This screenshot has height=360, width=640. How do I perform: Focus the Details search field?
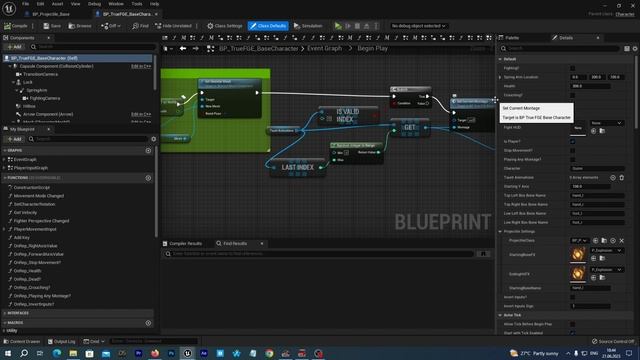pyautogui.click(x=560, y=49)
